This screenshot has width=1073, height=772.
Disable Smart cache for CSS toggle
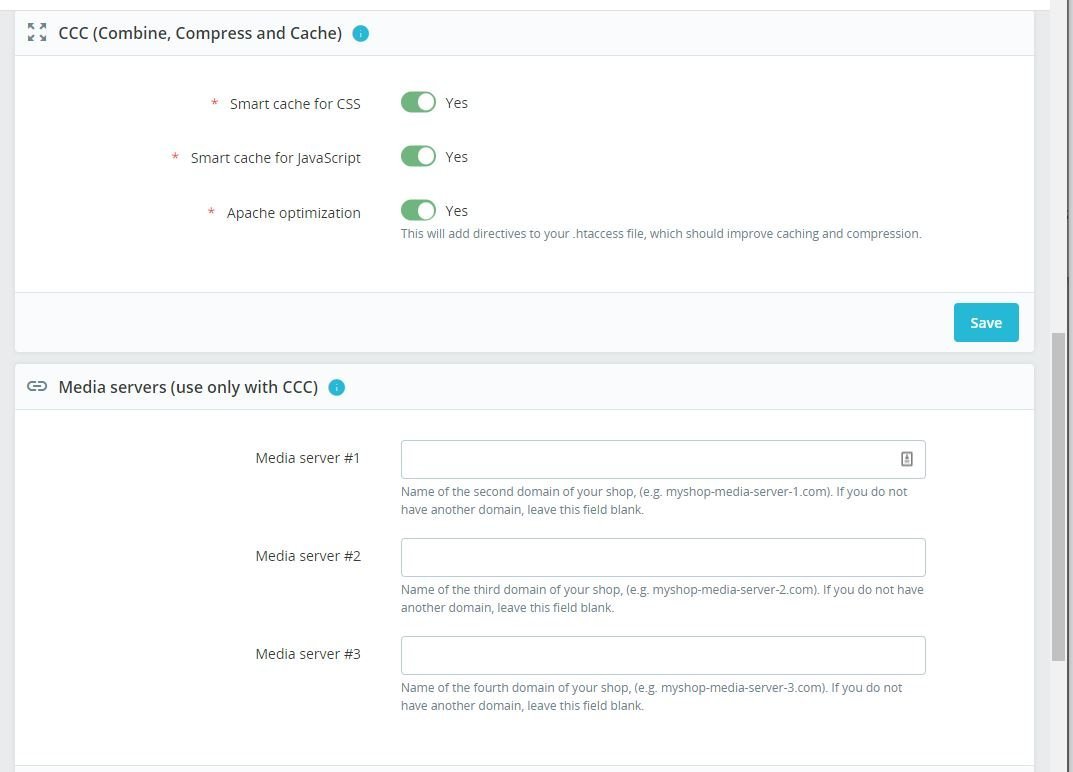(418, 103)
